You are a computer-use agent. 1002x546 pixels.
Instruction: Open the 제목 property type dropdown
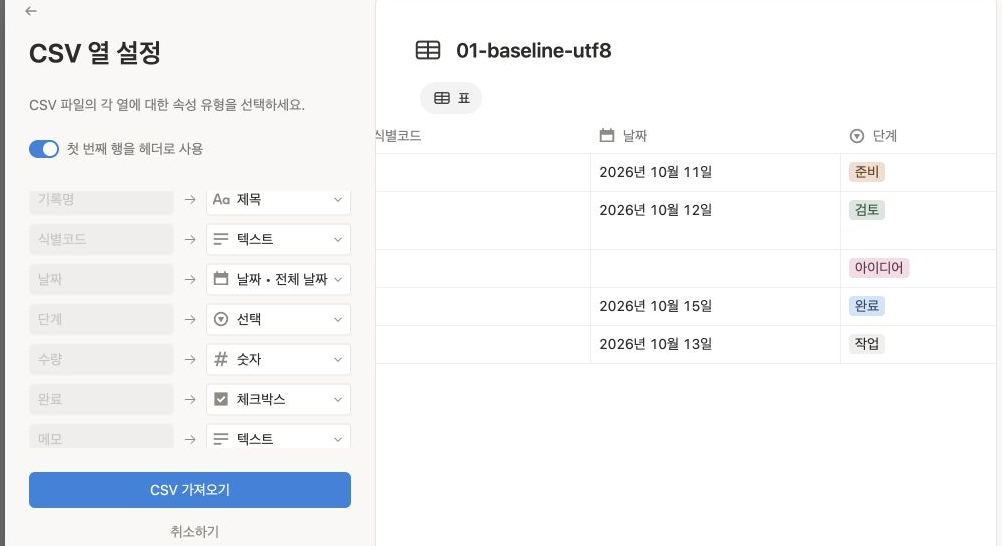tap(278, 202)
